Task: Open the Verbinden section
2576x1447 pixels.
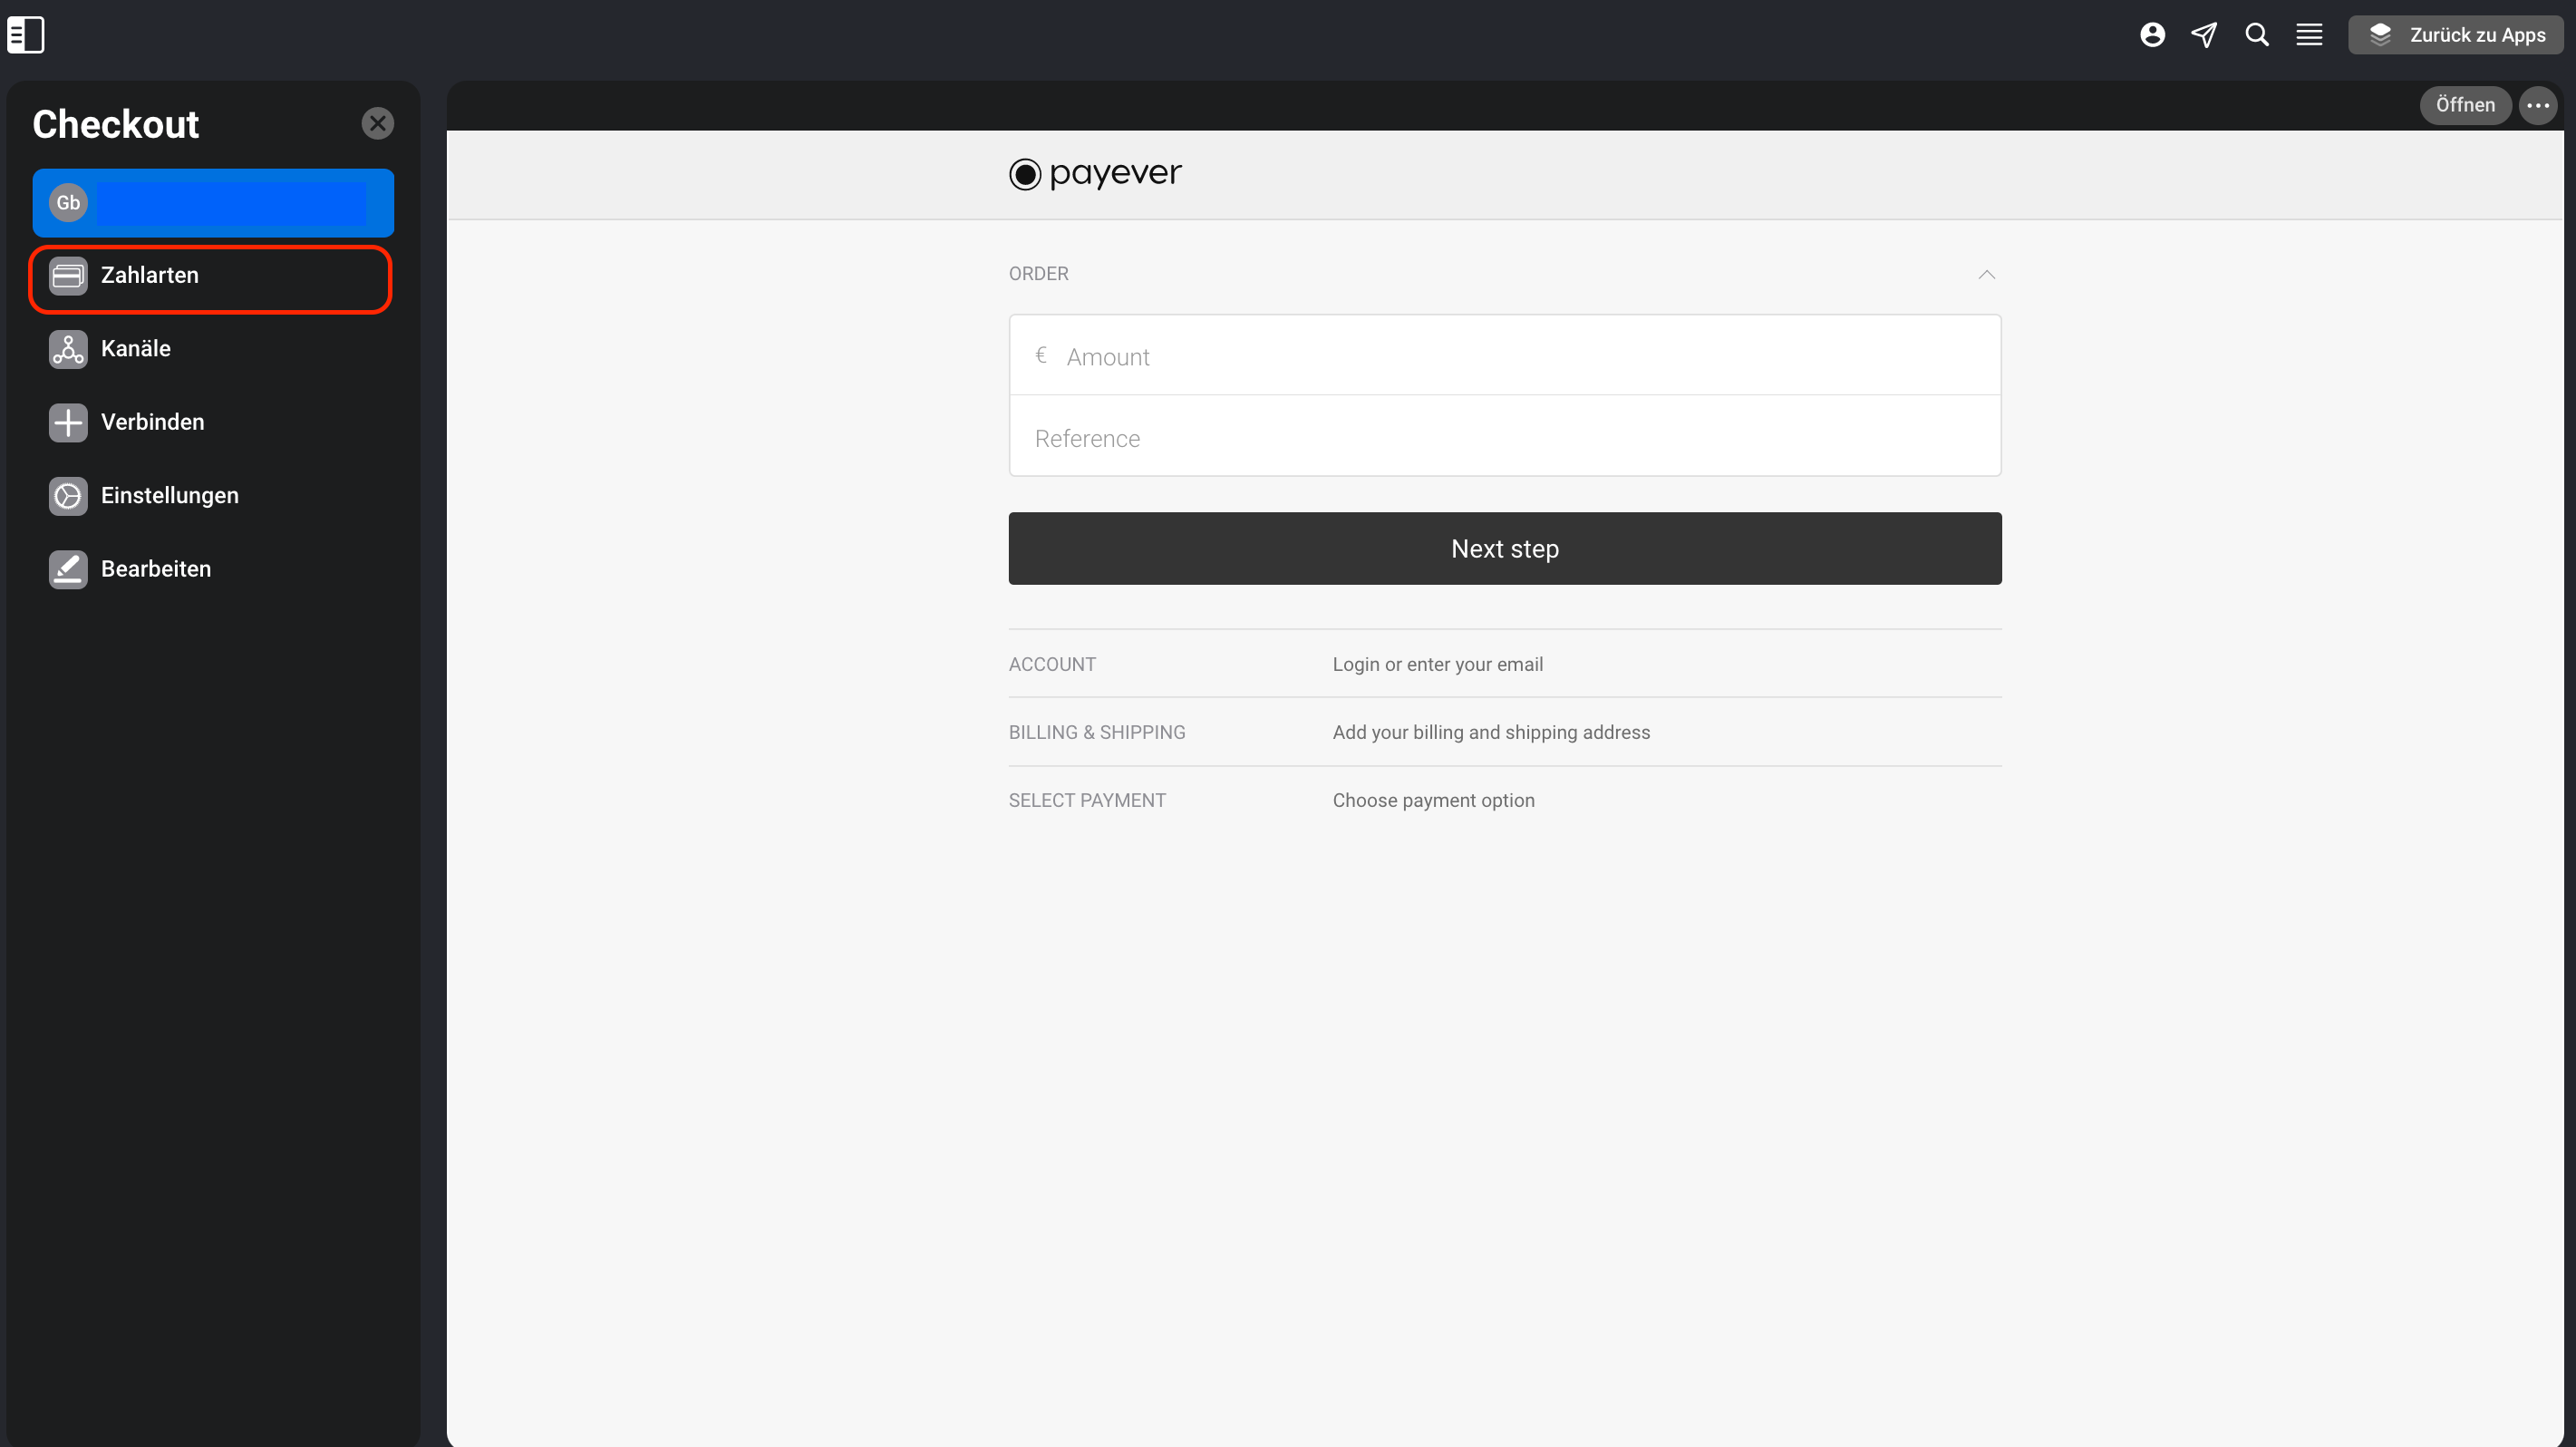Action: pos(211,422)
